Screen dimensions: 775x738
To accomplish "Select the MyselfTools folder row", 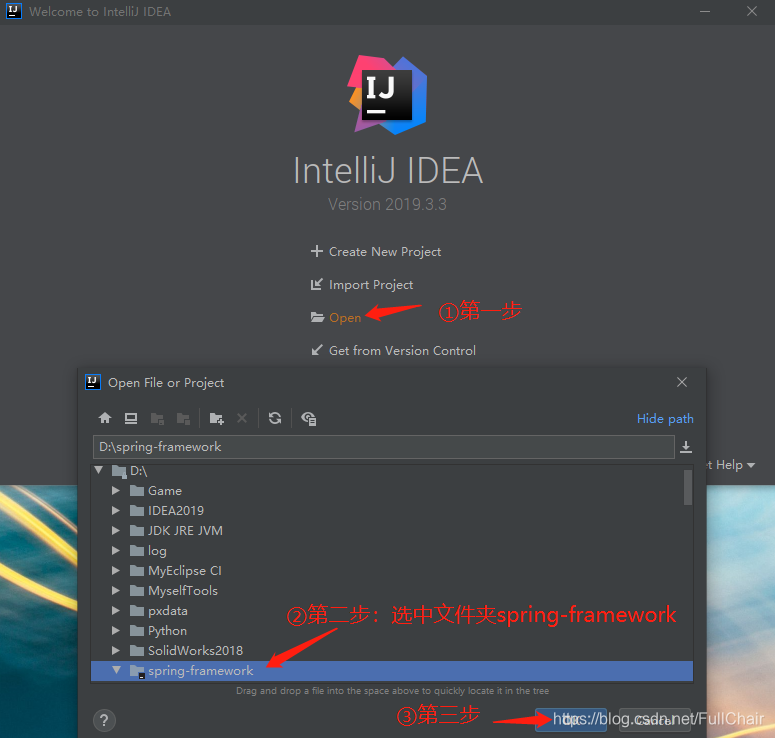I will click(x=392, y=590).
